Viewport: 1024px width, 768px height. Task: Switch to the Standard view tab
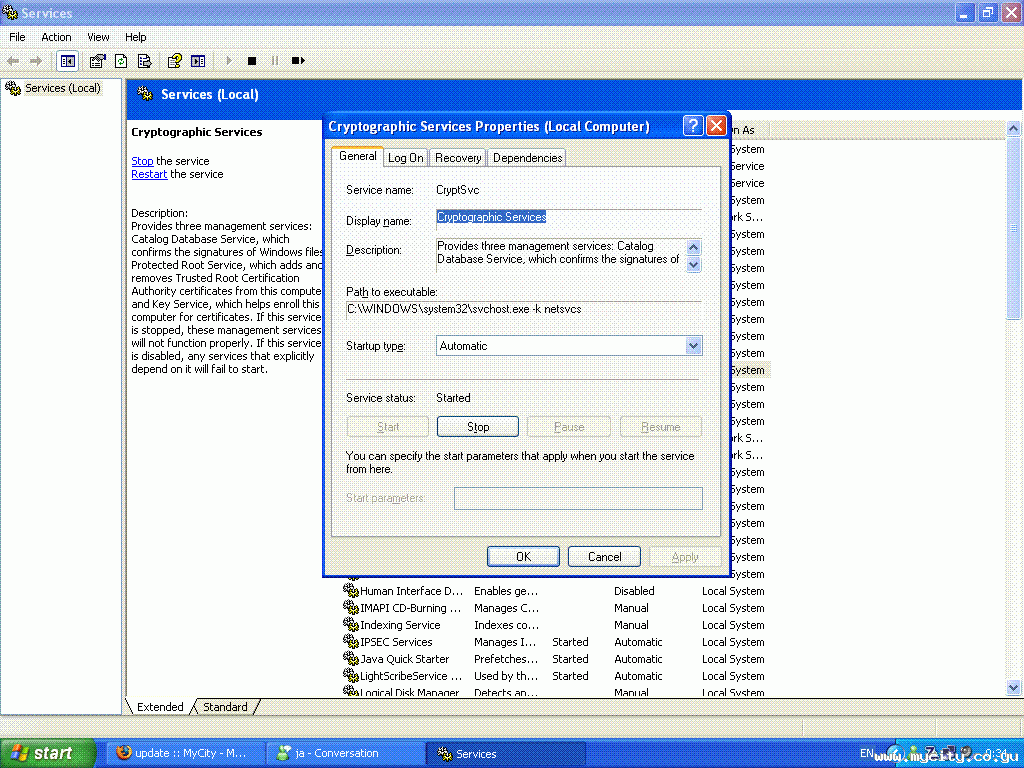point(225,707)
